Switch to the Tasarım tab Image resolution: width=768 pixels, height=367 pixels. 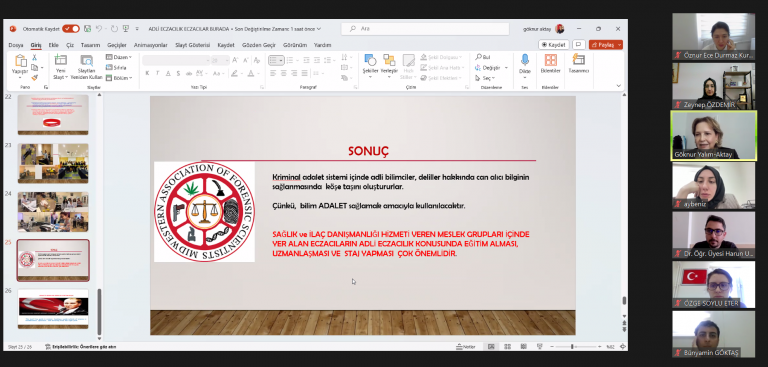click(90, 45)
